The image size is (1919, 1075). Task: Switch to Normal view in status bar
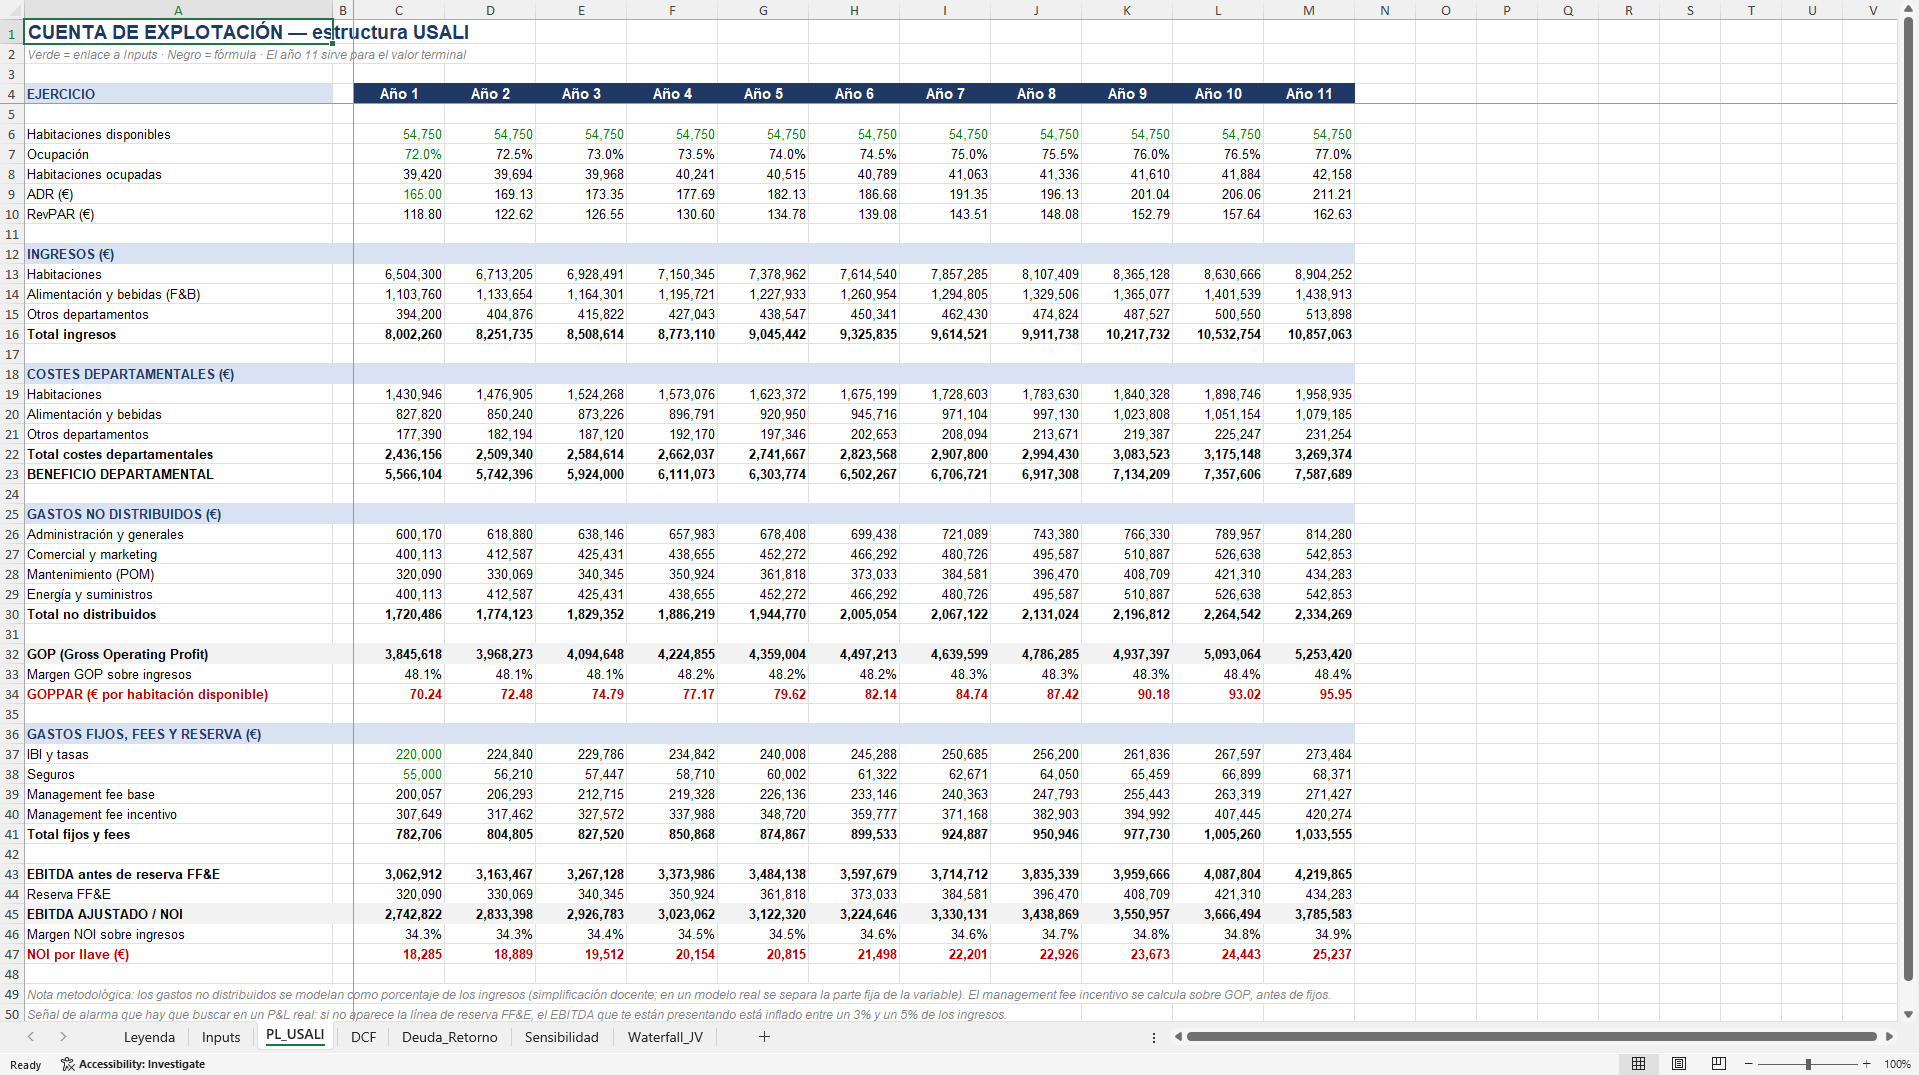pyautogui.click(x=1638, y=1064)
